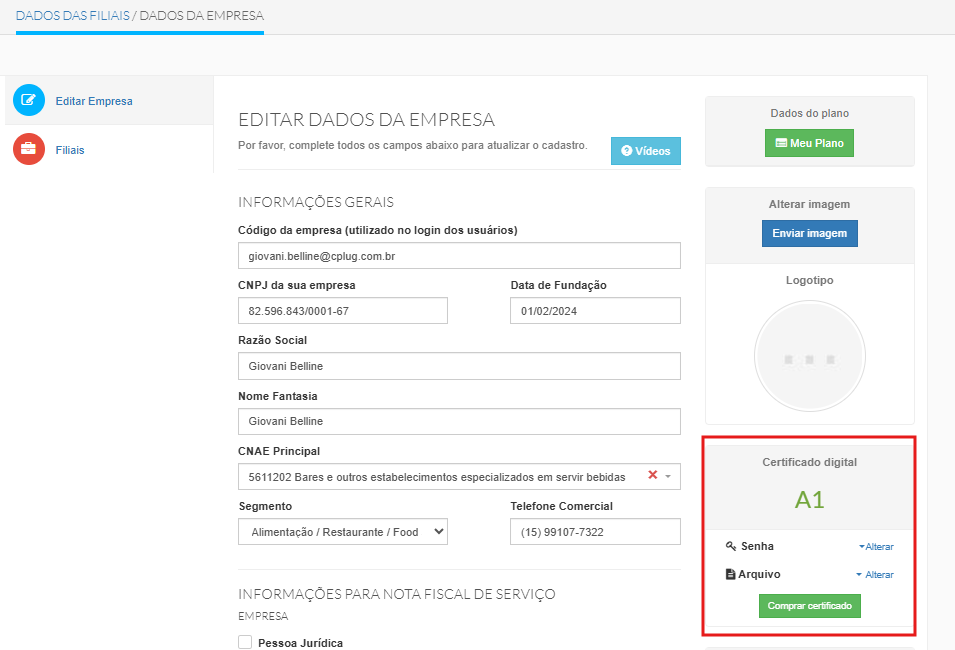Open the Segmento dropdown

coord(343,532)
